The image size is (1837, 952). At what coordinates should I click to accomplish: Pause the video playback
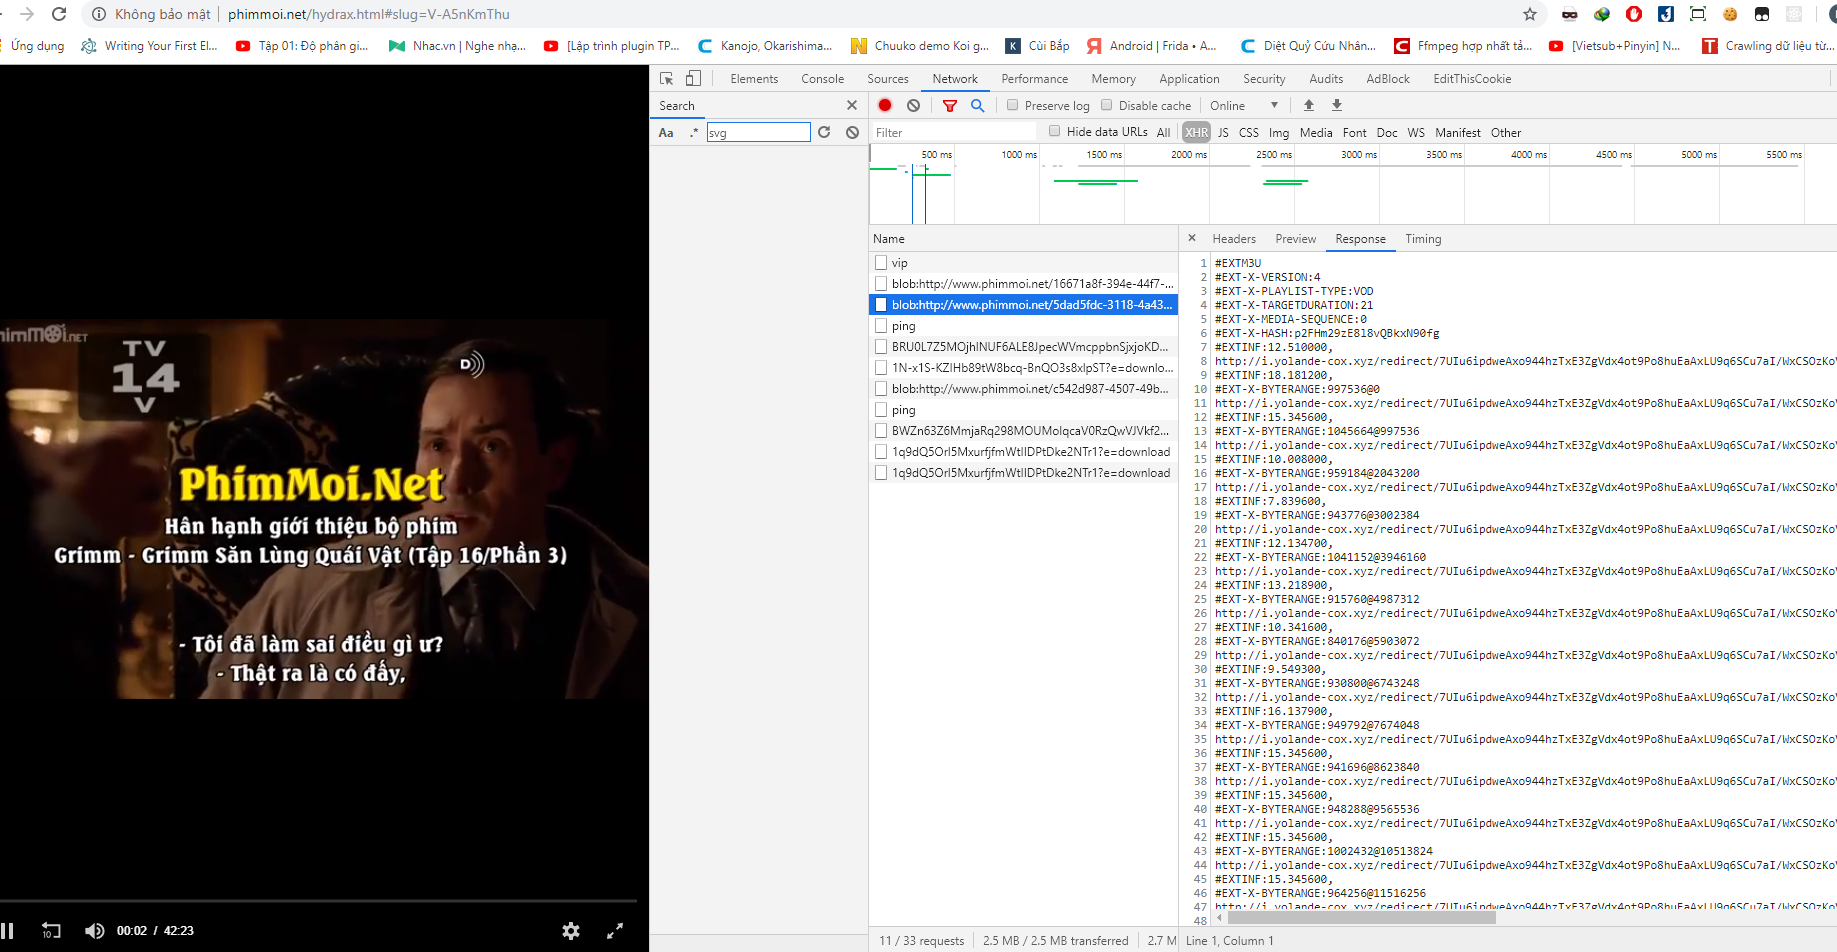coord(7,930)
